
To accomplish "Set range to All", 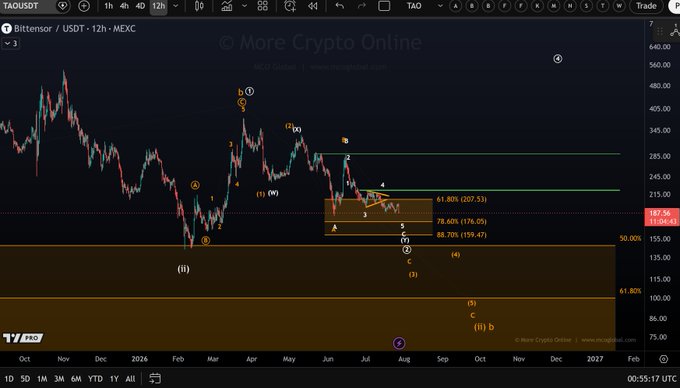I will 130,378.
